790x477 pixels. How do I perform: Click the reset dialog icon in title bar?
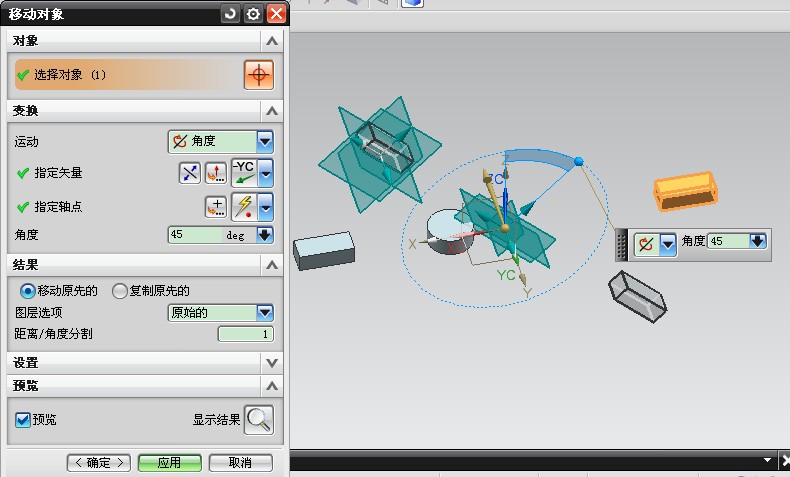[230, 14]
